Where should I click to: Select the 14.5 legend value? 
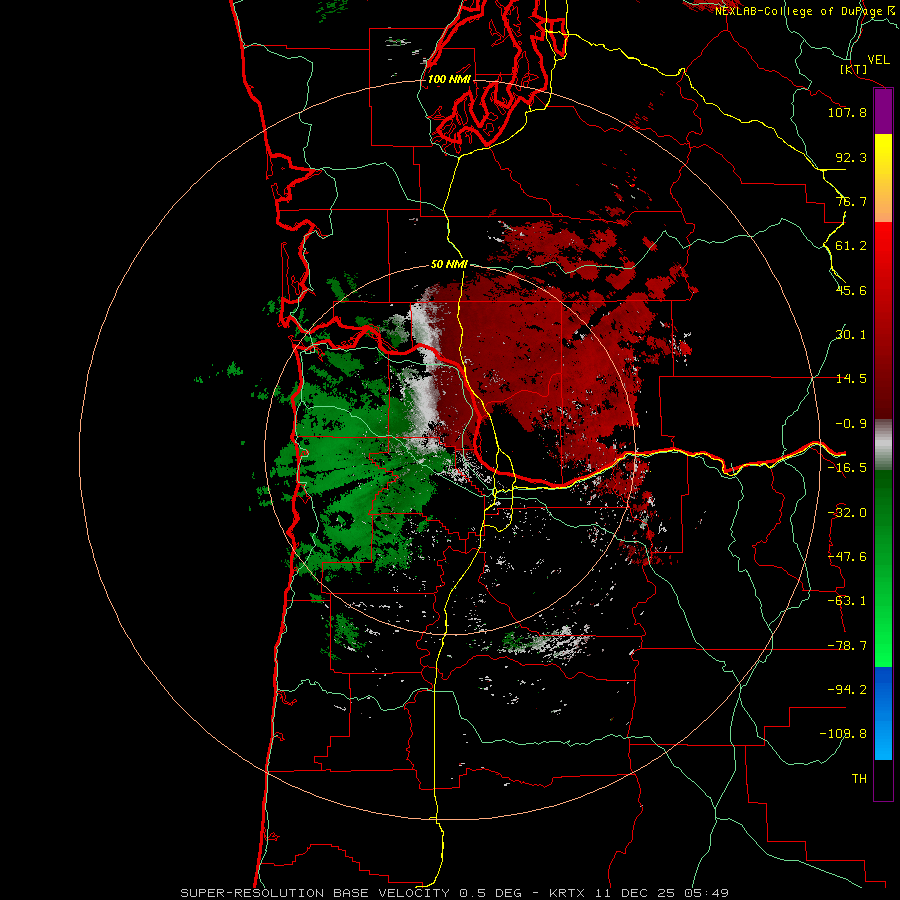851,379
